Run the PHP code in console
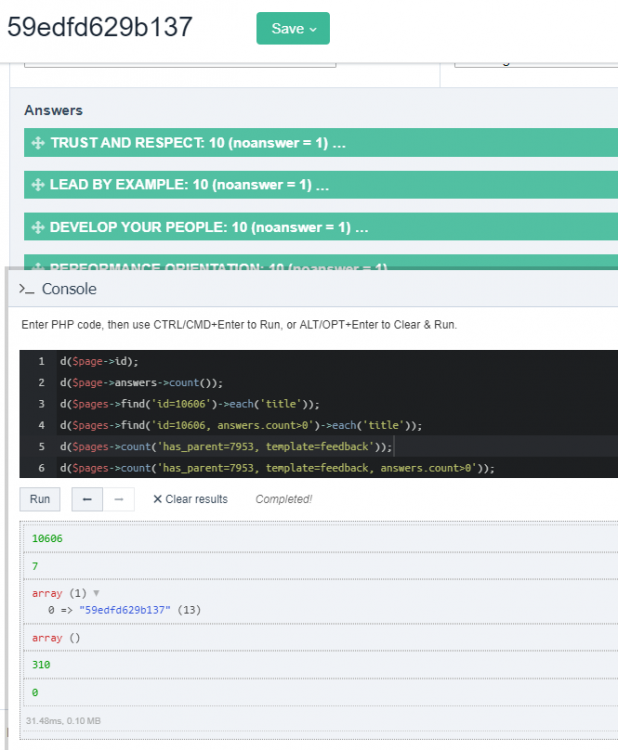The width and height of the screenshot is (618, 750). [x=40, y=499]
